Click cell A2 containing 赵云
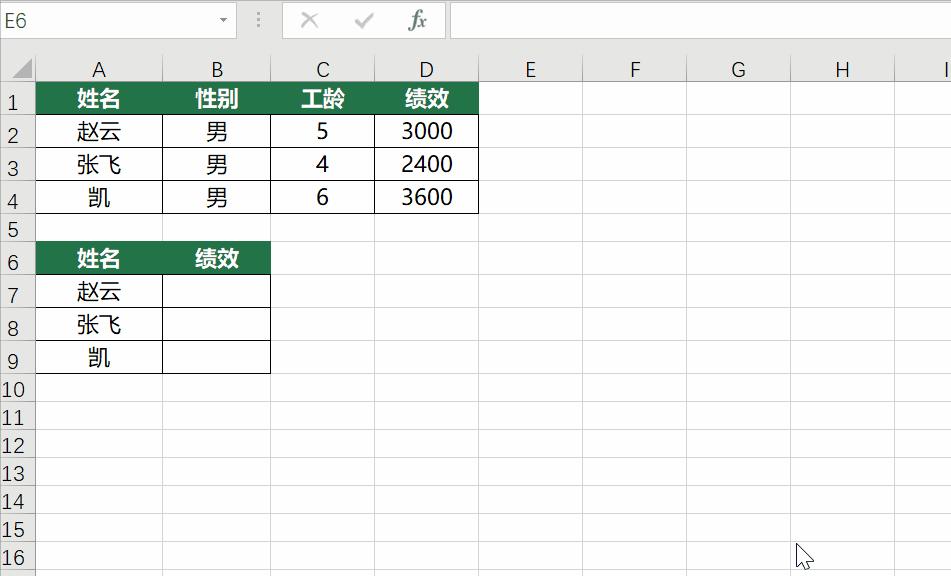This screenshot has height=576, width=951. (x=99, y=131)
